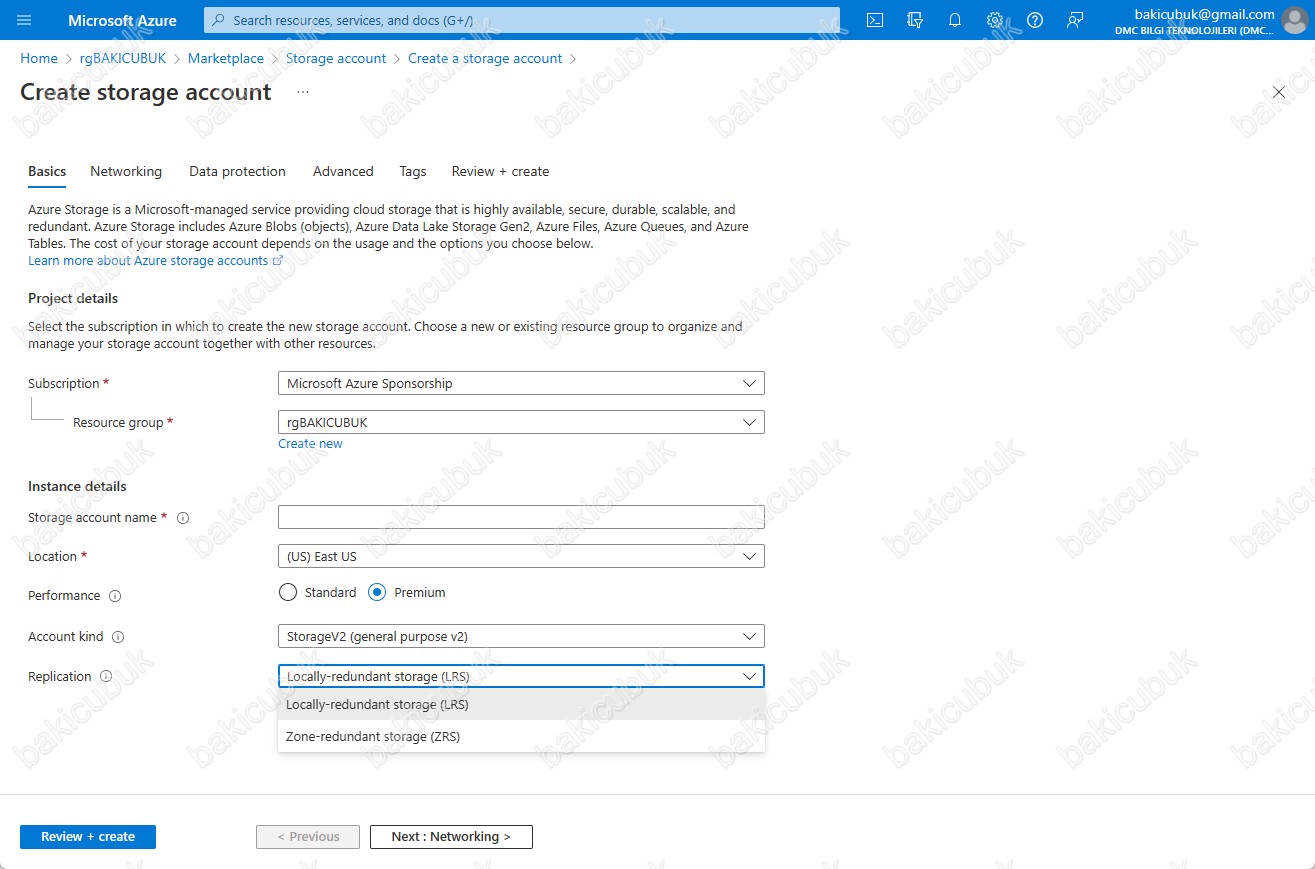
Task: Switch to the Review + create tab
Action: point(500,171)
